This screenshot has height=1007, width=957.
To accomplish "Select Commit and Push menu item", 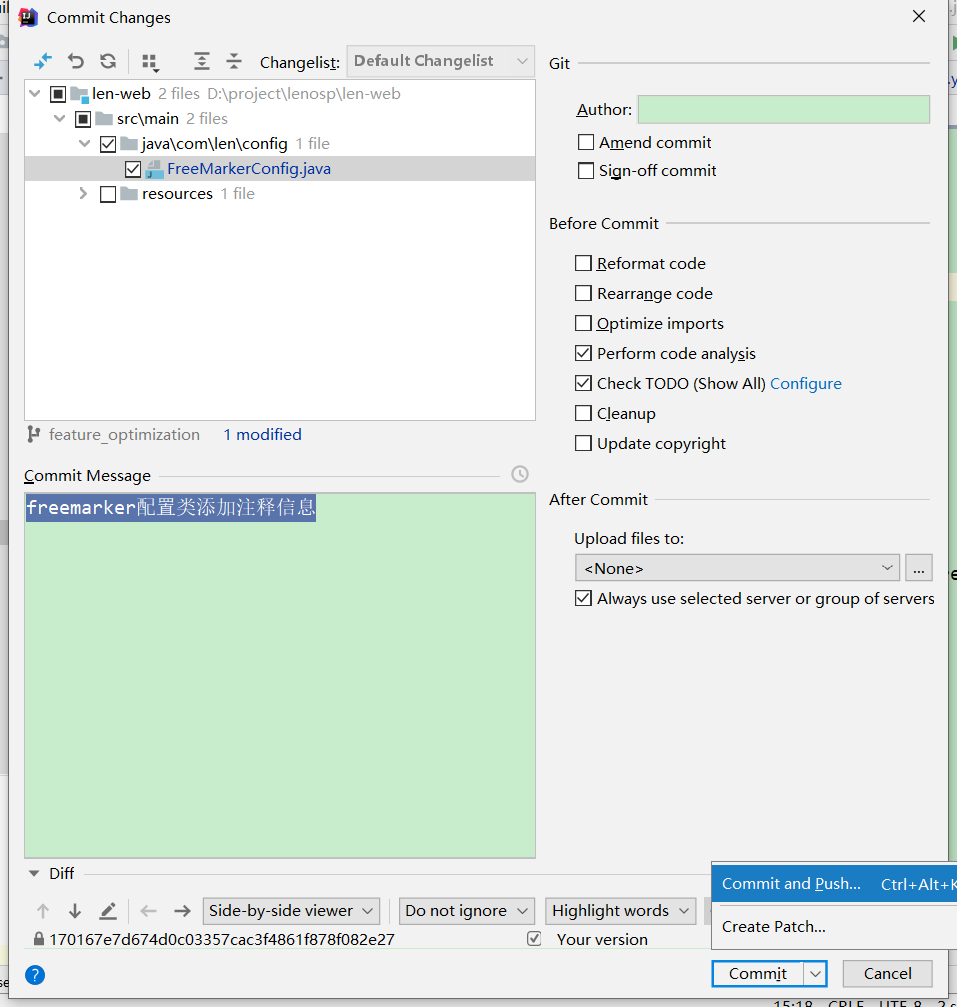I will (x=791, y=884).
